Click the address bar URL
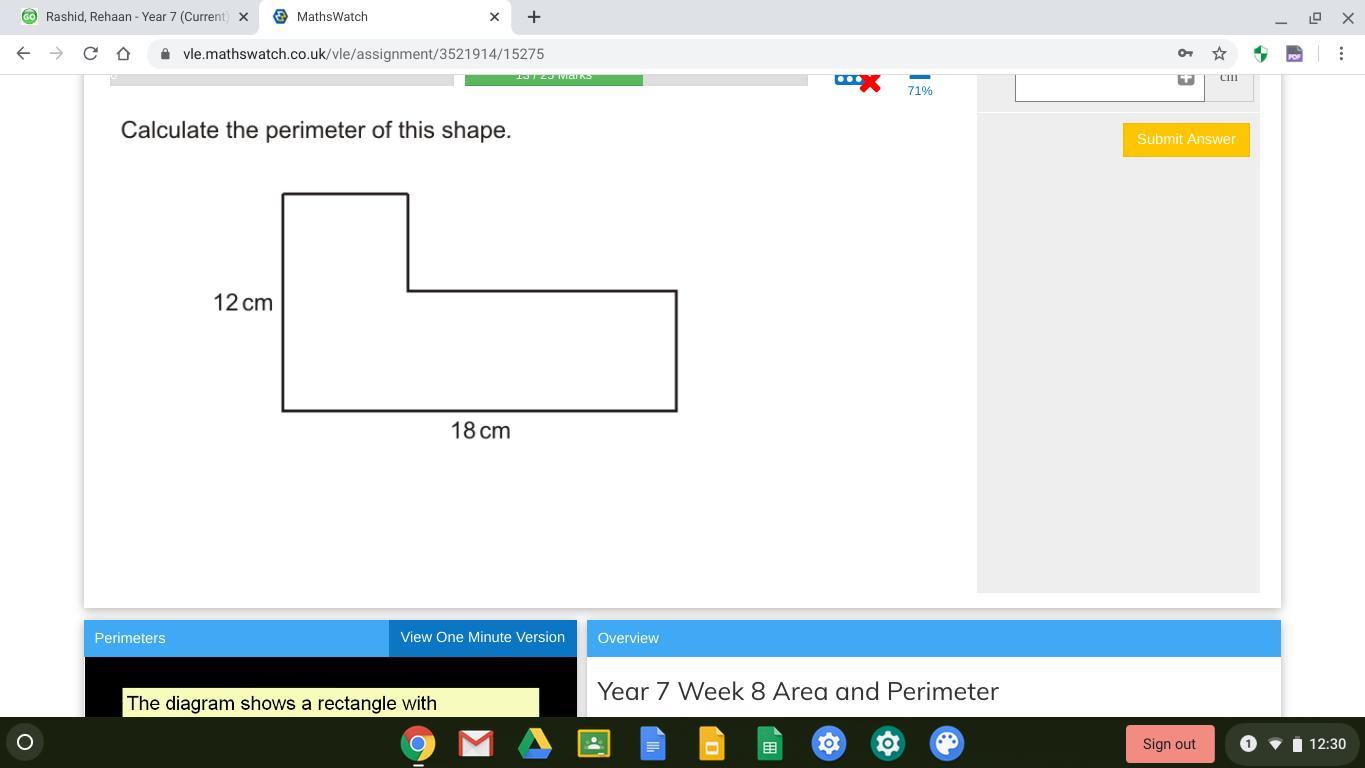The image size is (1365, 768). click(363, 54)
